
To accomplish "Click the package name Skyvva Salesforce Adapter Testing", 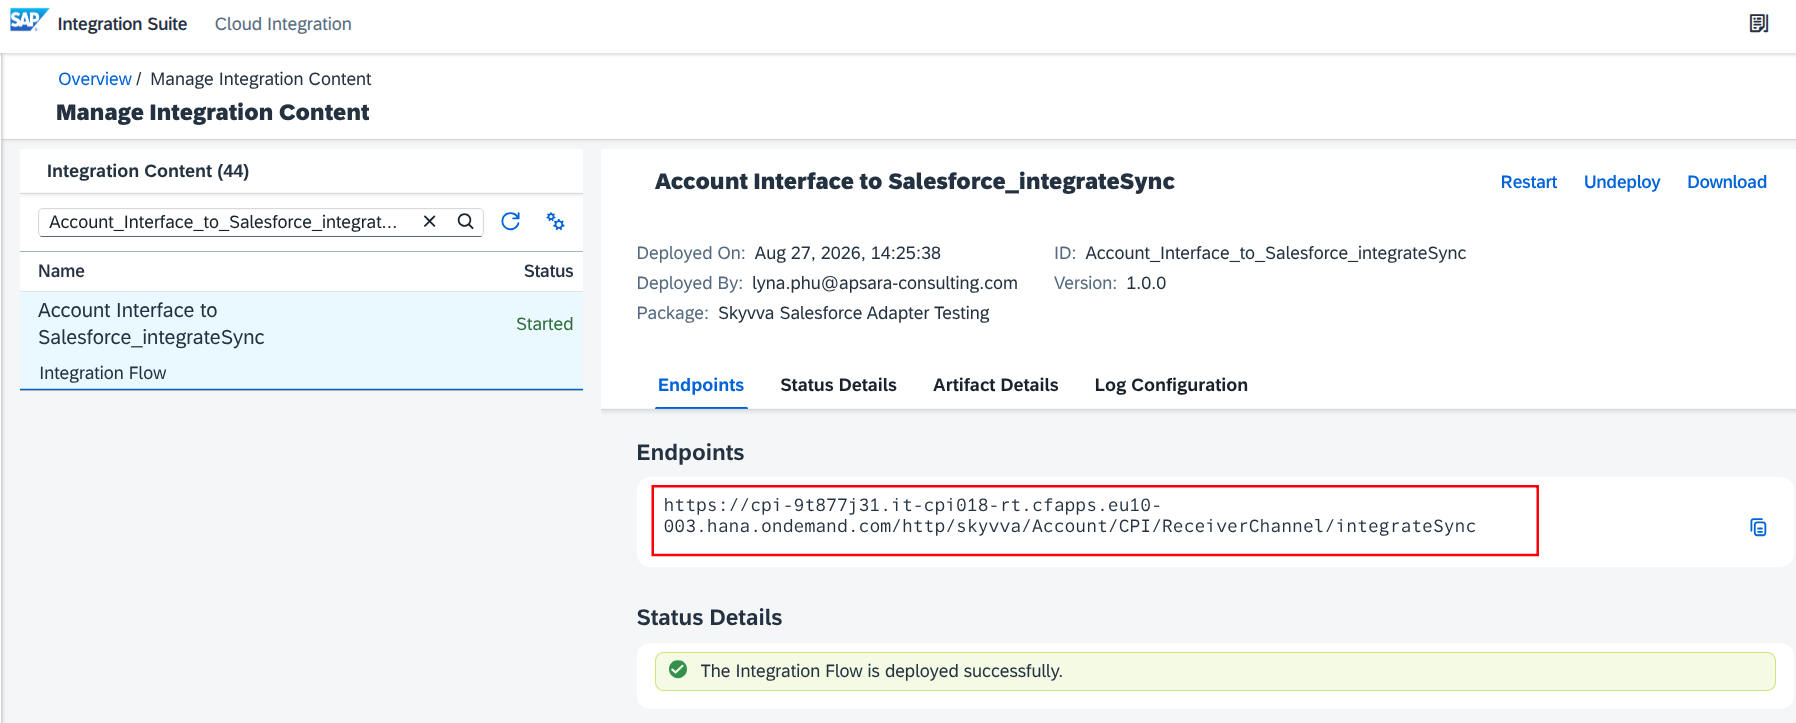I will (854, 313).
